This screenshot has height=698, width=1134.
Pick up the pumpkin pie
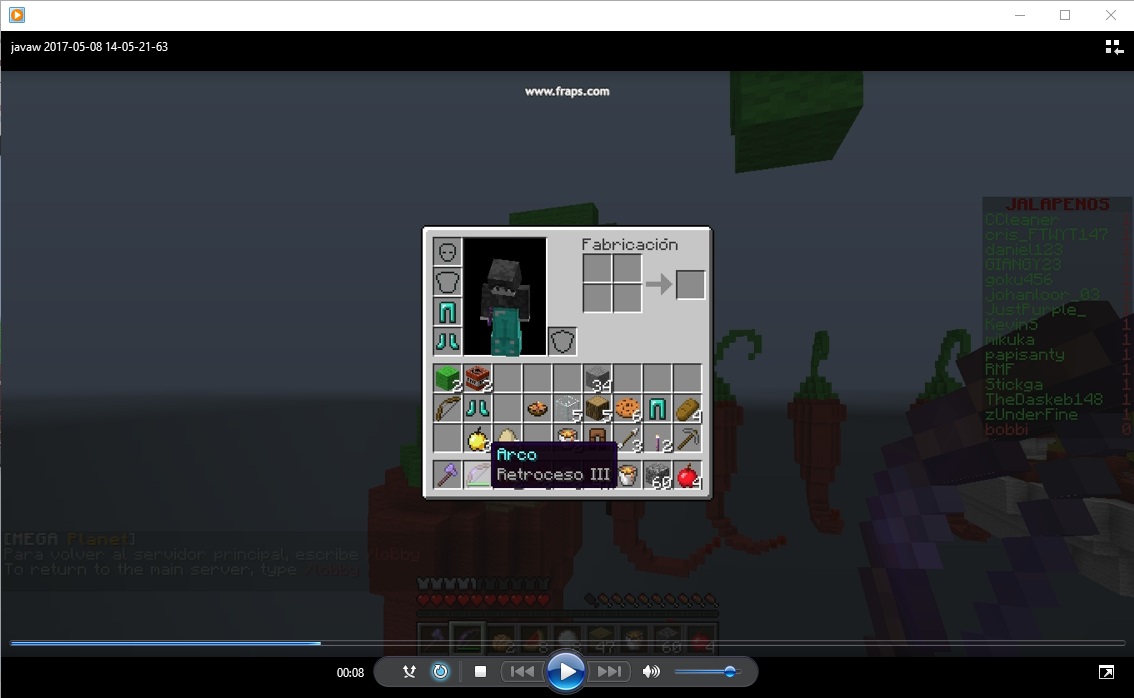(x=537, y=409)
